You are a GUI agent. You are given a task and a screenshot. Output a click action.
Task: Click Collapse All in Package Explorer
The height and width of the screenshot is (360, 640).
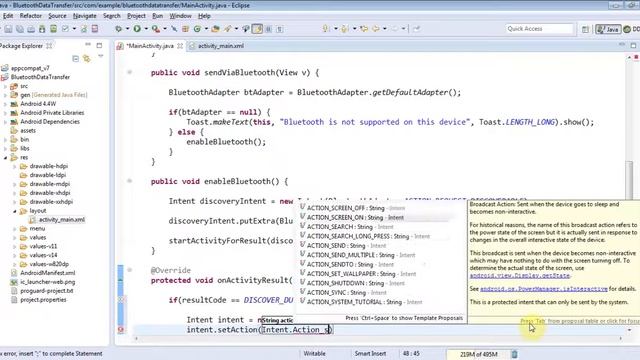click(76, 58)
